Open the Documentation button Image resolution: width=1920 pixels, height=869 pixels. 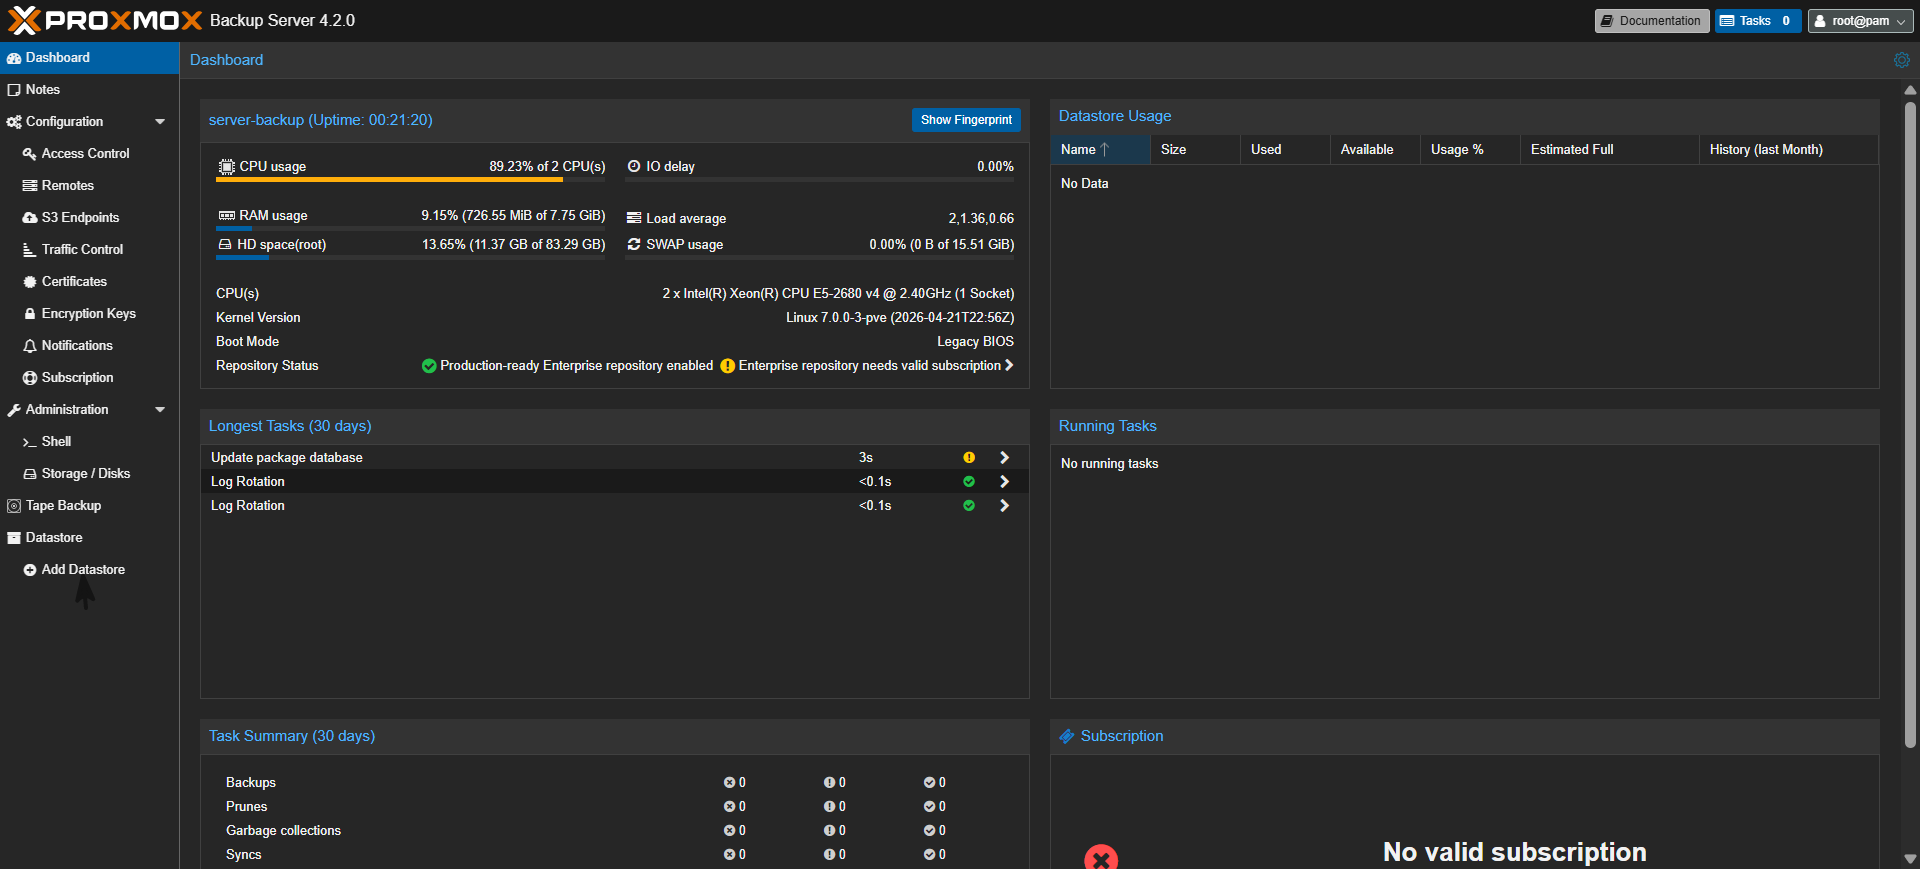1652,21
